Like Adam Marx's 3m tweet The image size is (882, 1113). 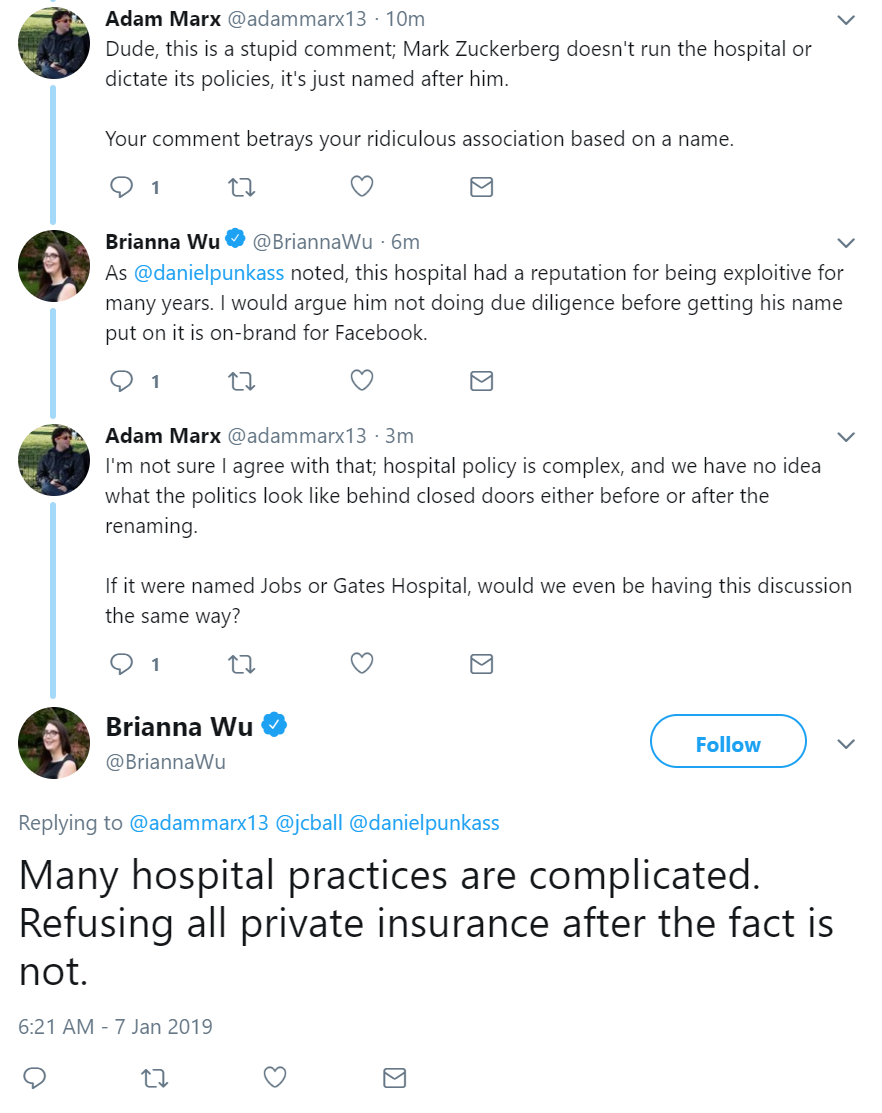tap(362, 663)
